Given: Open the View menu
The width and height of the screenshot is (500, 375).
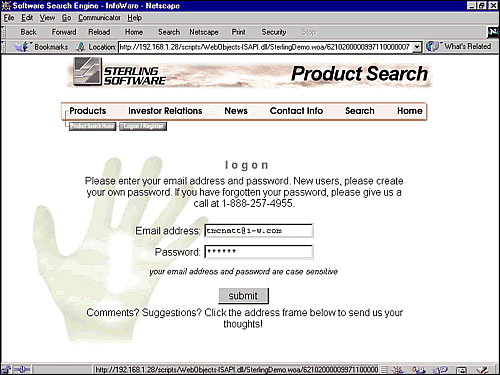Looking at the screenshot, I should tap(47, 18).
